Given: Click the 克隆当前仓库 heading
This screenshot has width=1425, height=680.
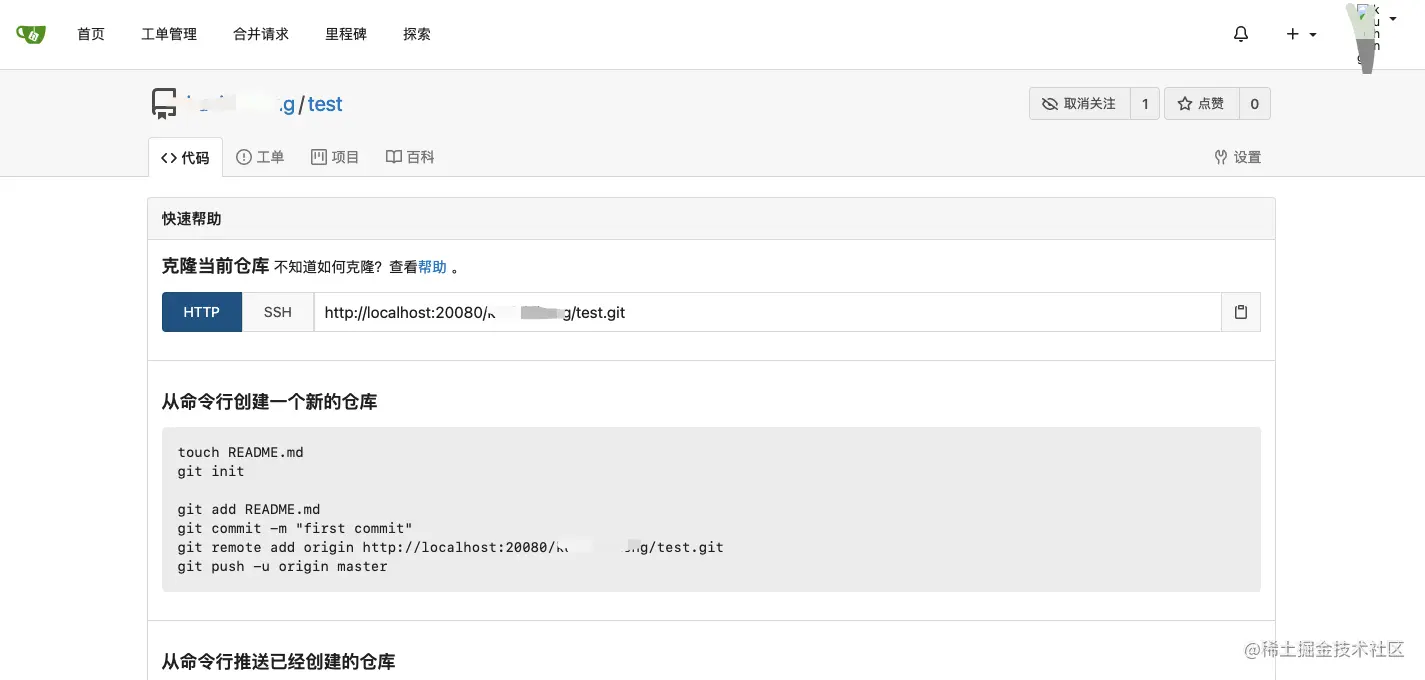Looking at the screenshot, I should [x=215, y=266].
